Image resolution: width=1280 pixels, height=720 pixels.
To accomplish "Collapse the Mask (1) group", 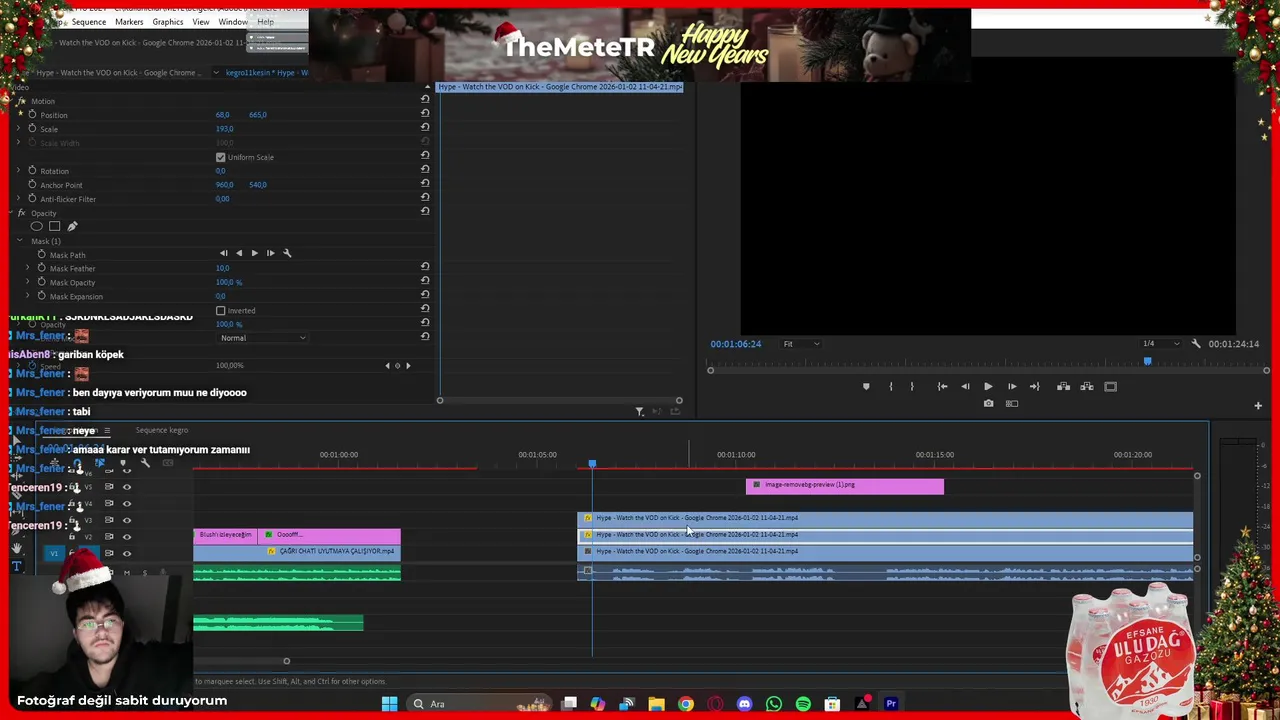I will (x=19, y=240).
